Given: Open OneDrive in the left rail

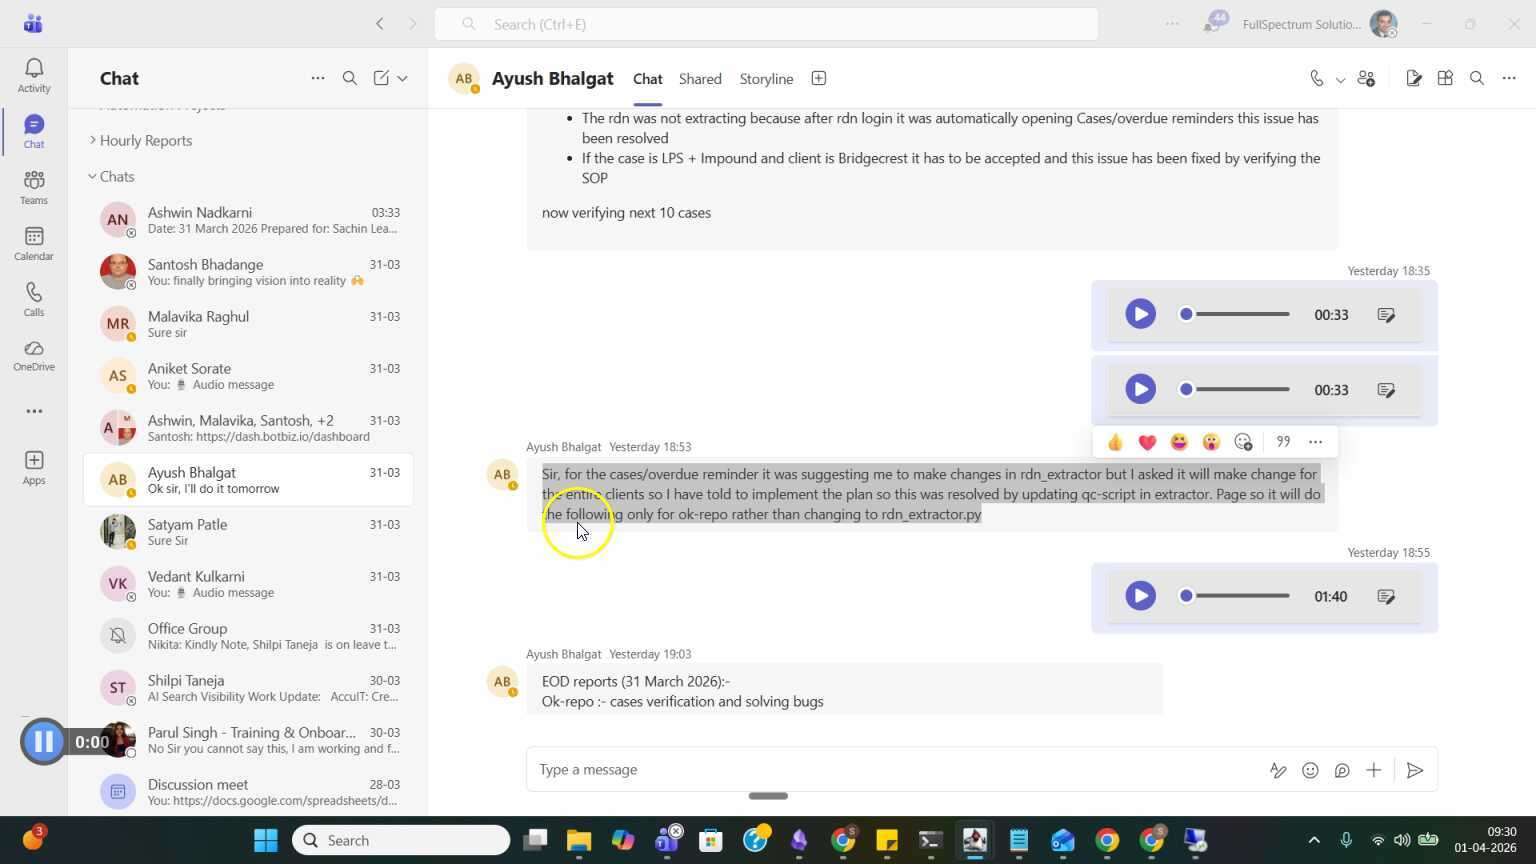Looking at the screenshot, I should 33,355.
